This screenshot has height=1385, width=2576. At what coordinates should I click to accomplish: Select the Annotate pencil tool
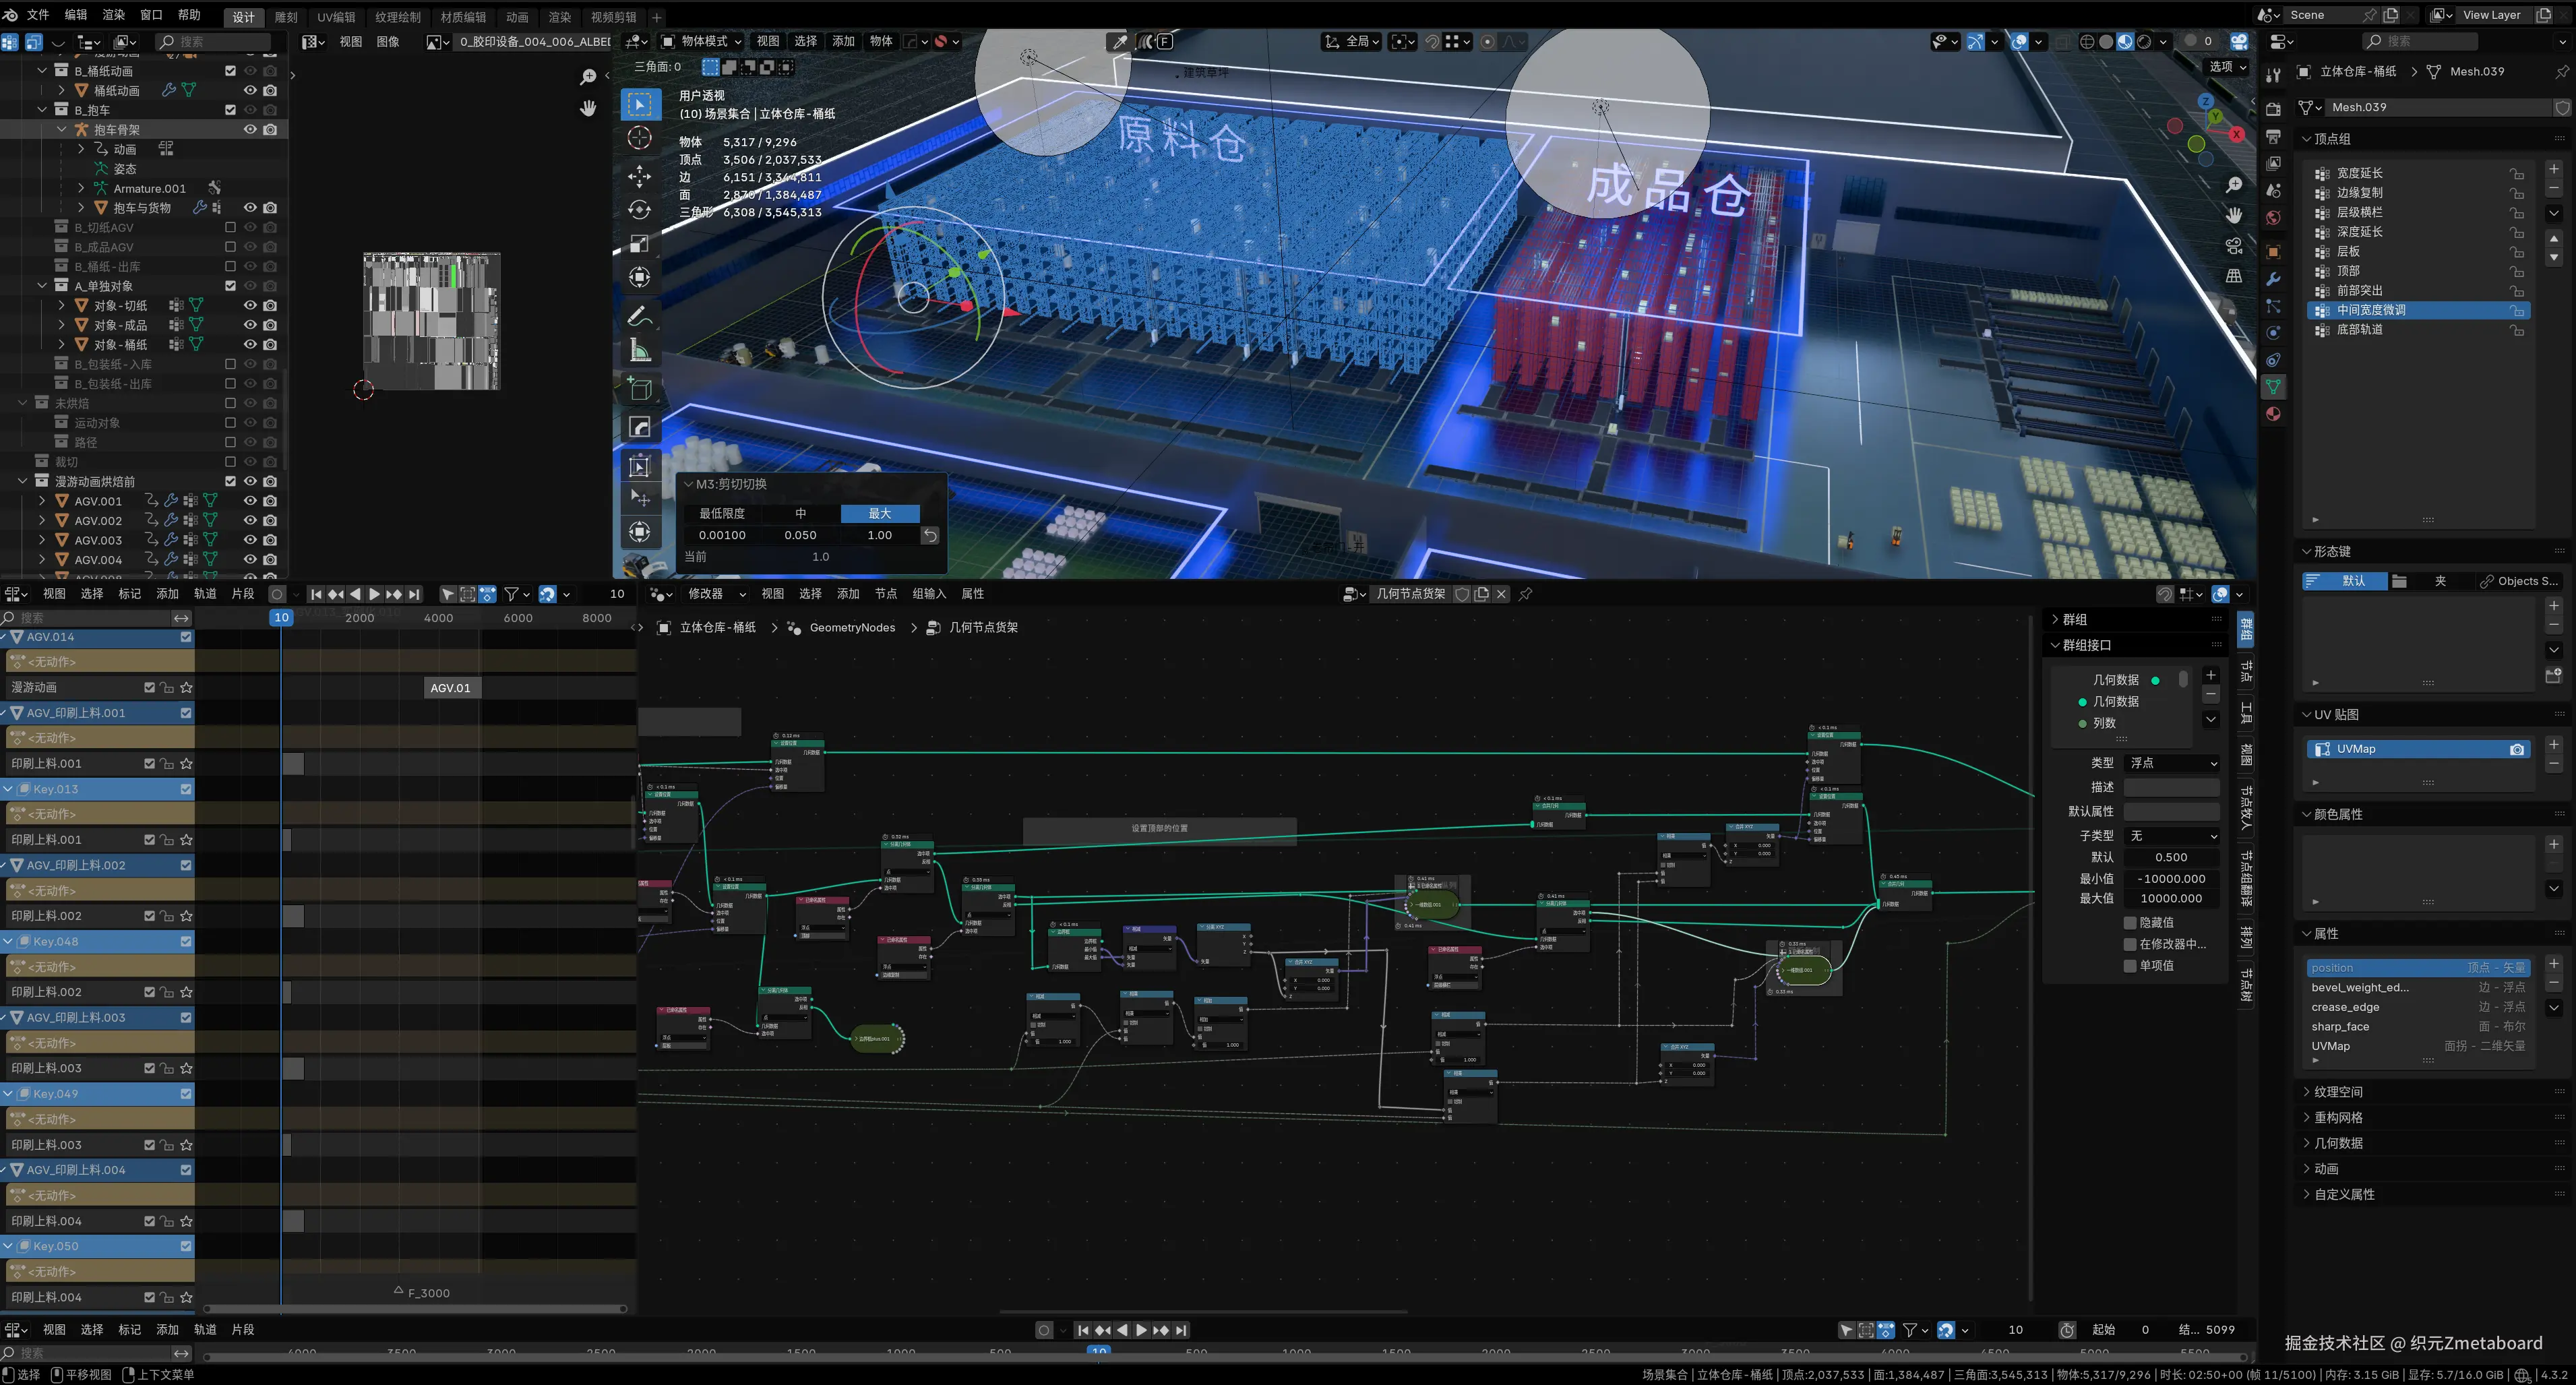pyautogui.click(x=640, y=316)
